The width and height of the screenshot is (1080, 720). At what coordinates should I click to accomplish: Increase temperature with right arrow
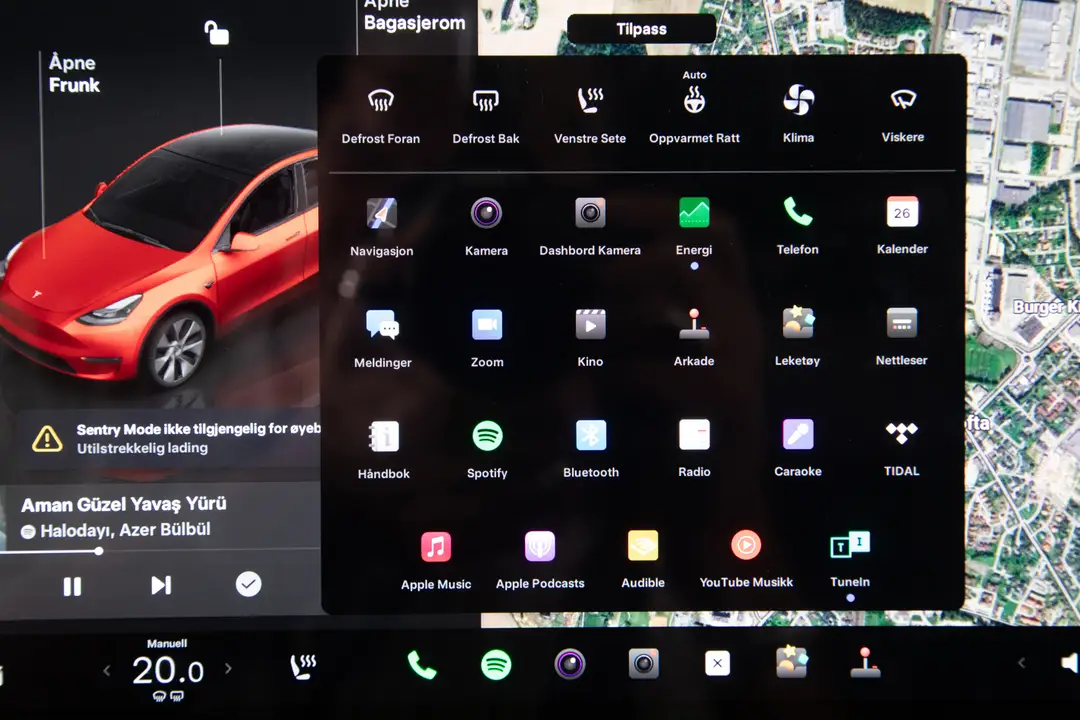pos(228,668)
